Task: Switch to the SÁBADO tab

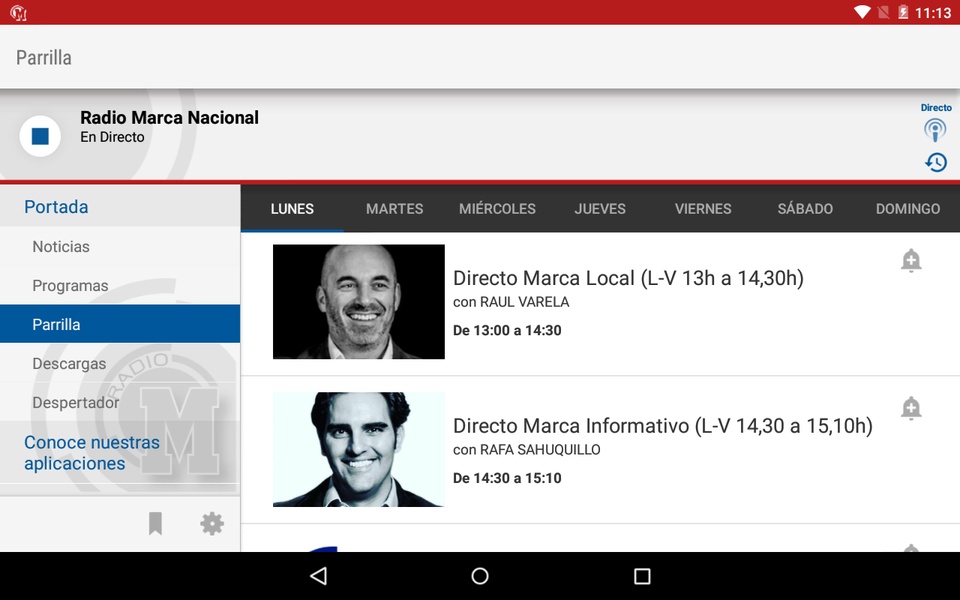Action: pyautogui.click(x=805, y=209)
